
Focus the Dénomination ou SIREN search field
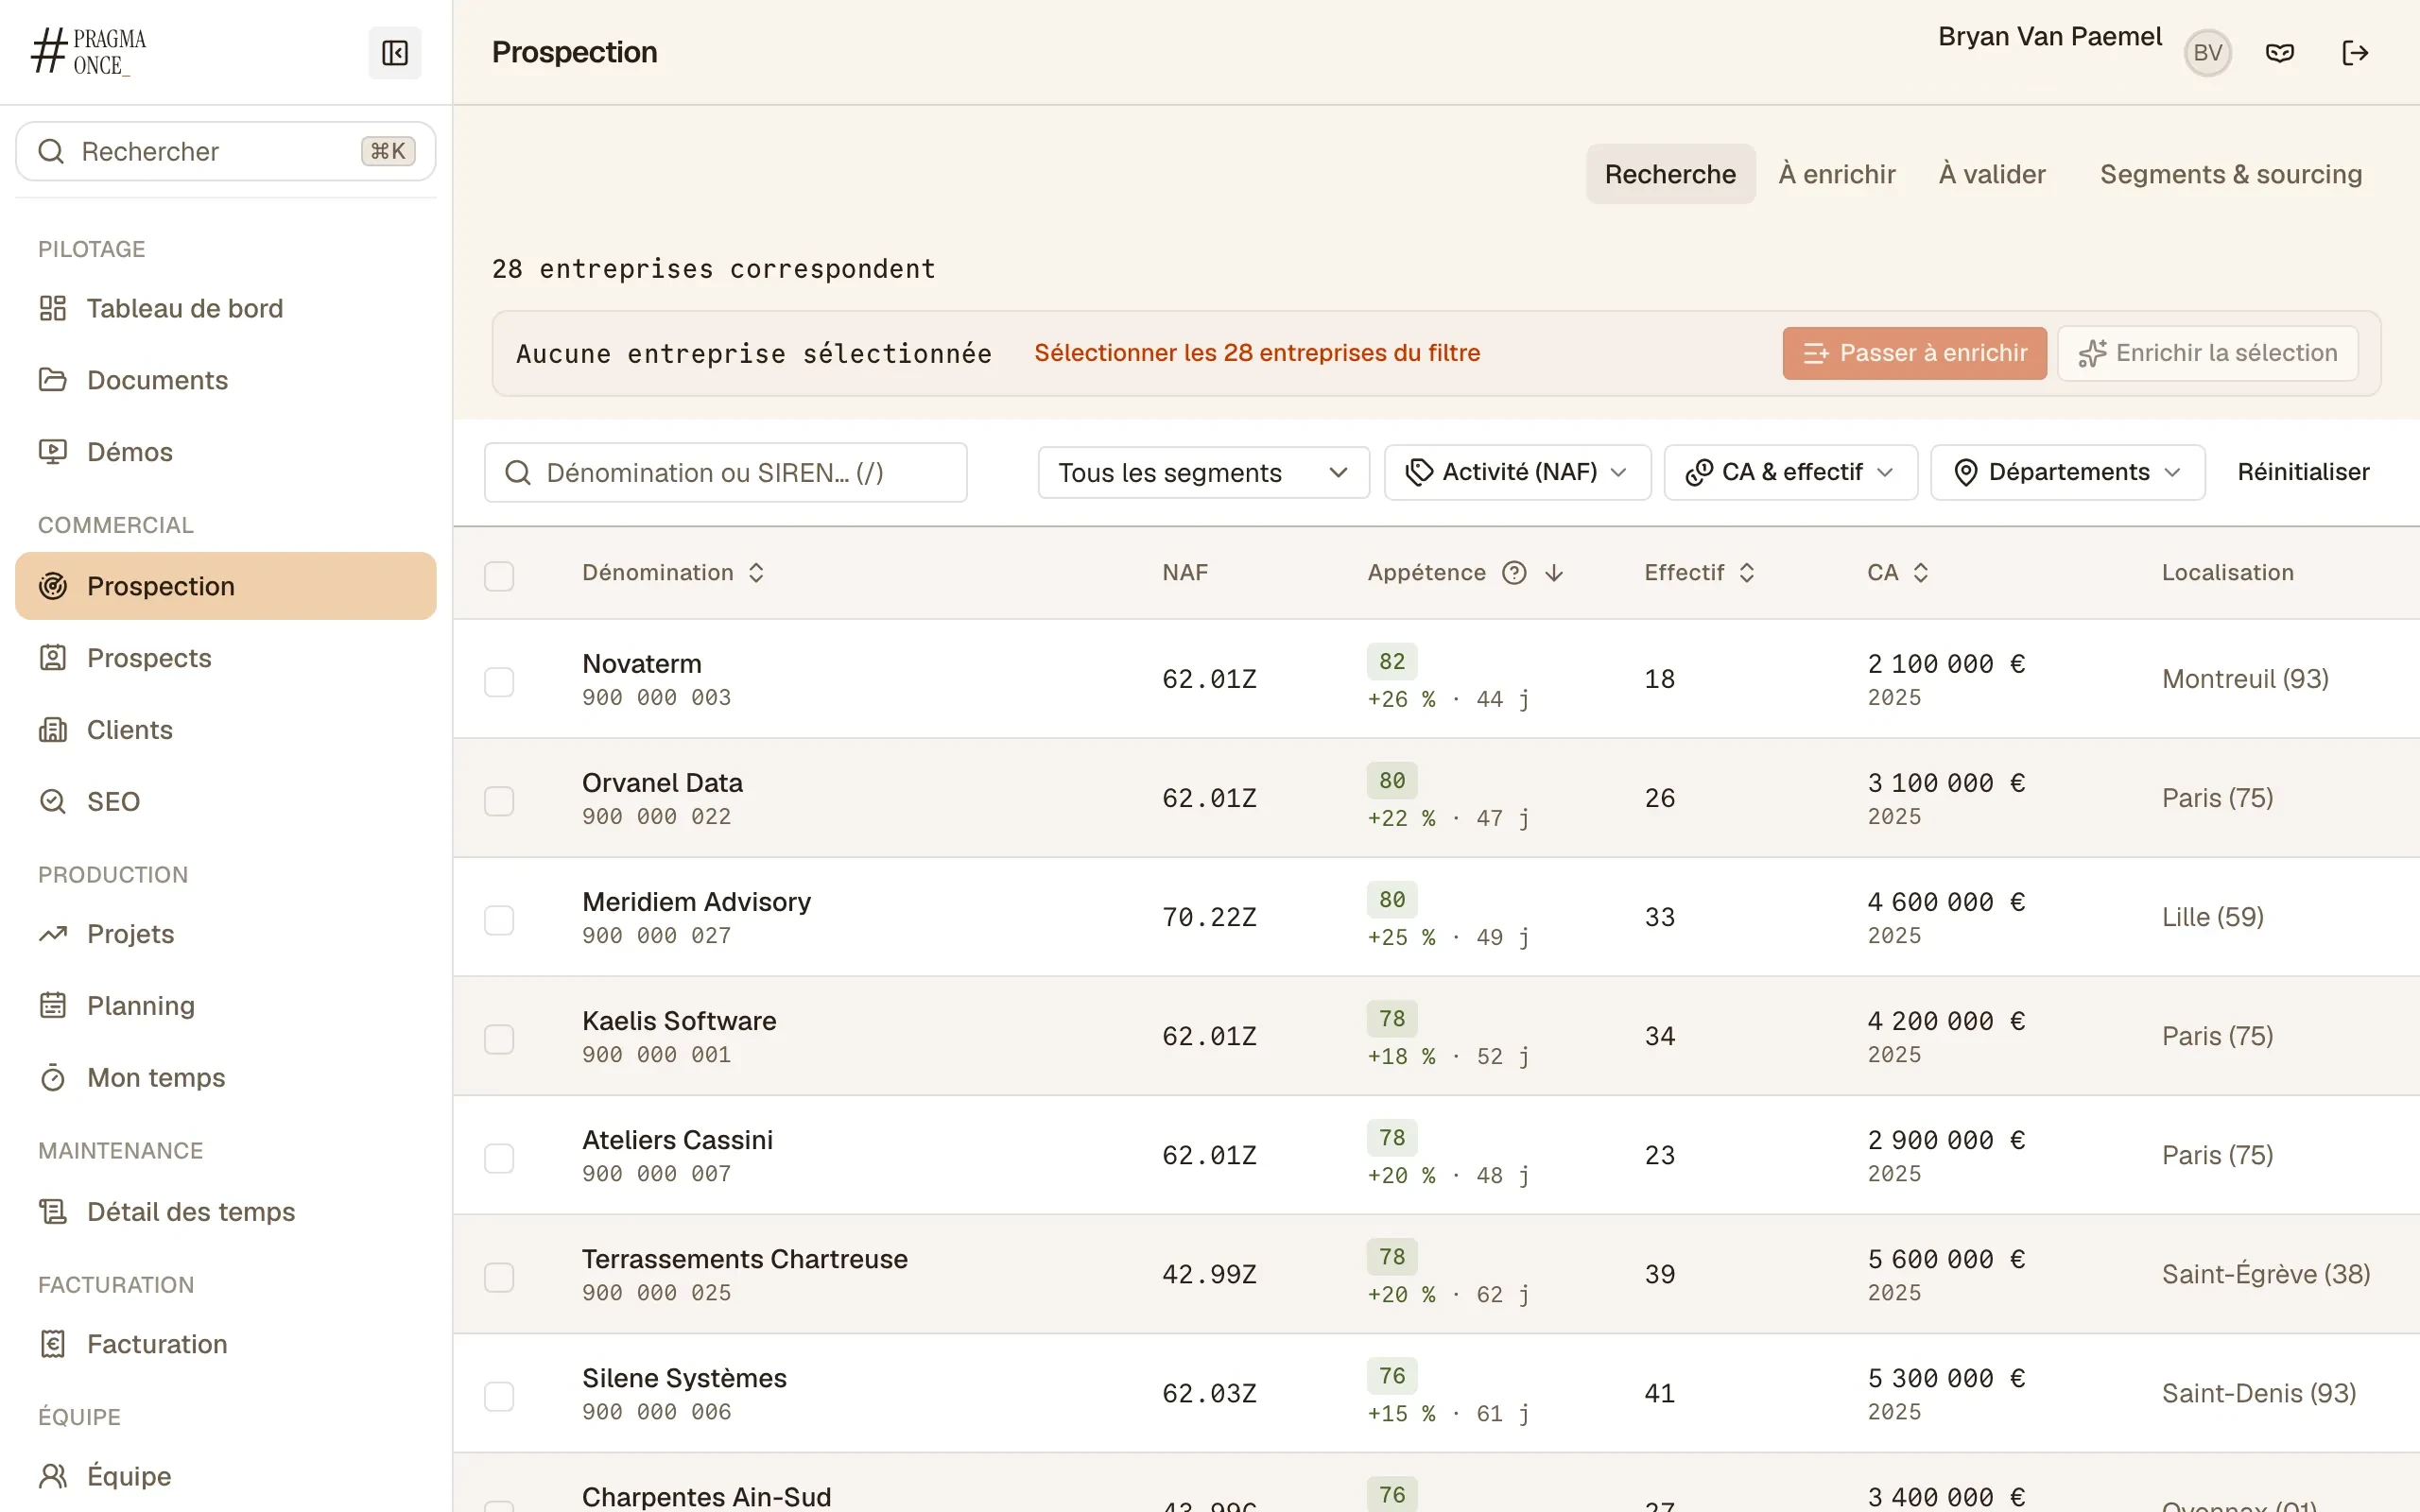pos(726,472)
